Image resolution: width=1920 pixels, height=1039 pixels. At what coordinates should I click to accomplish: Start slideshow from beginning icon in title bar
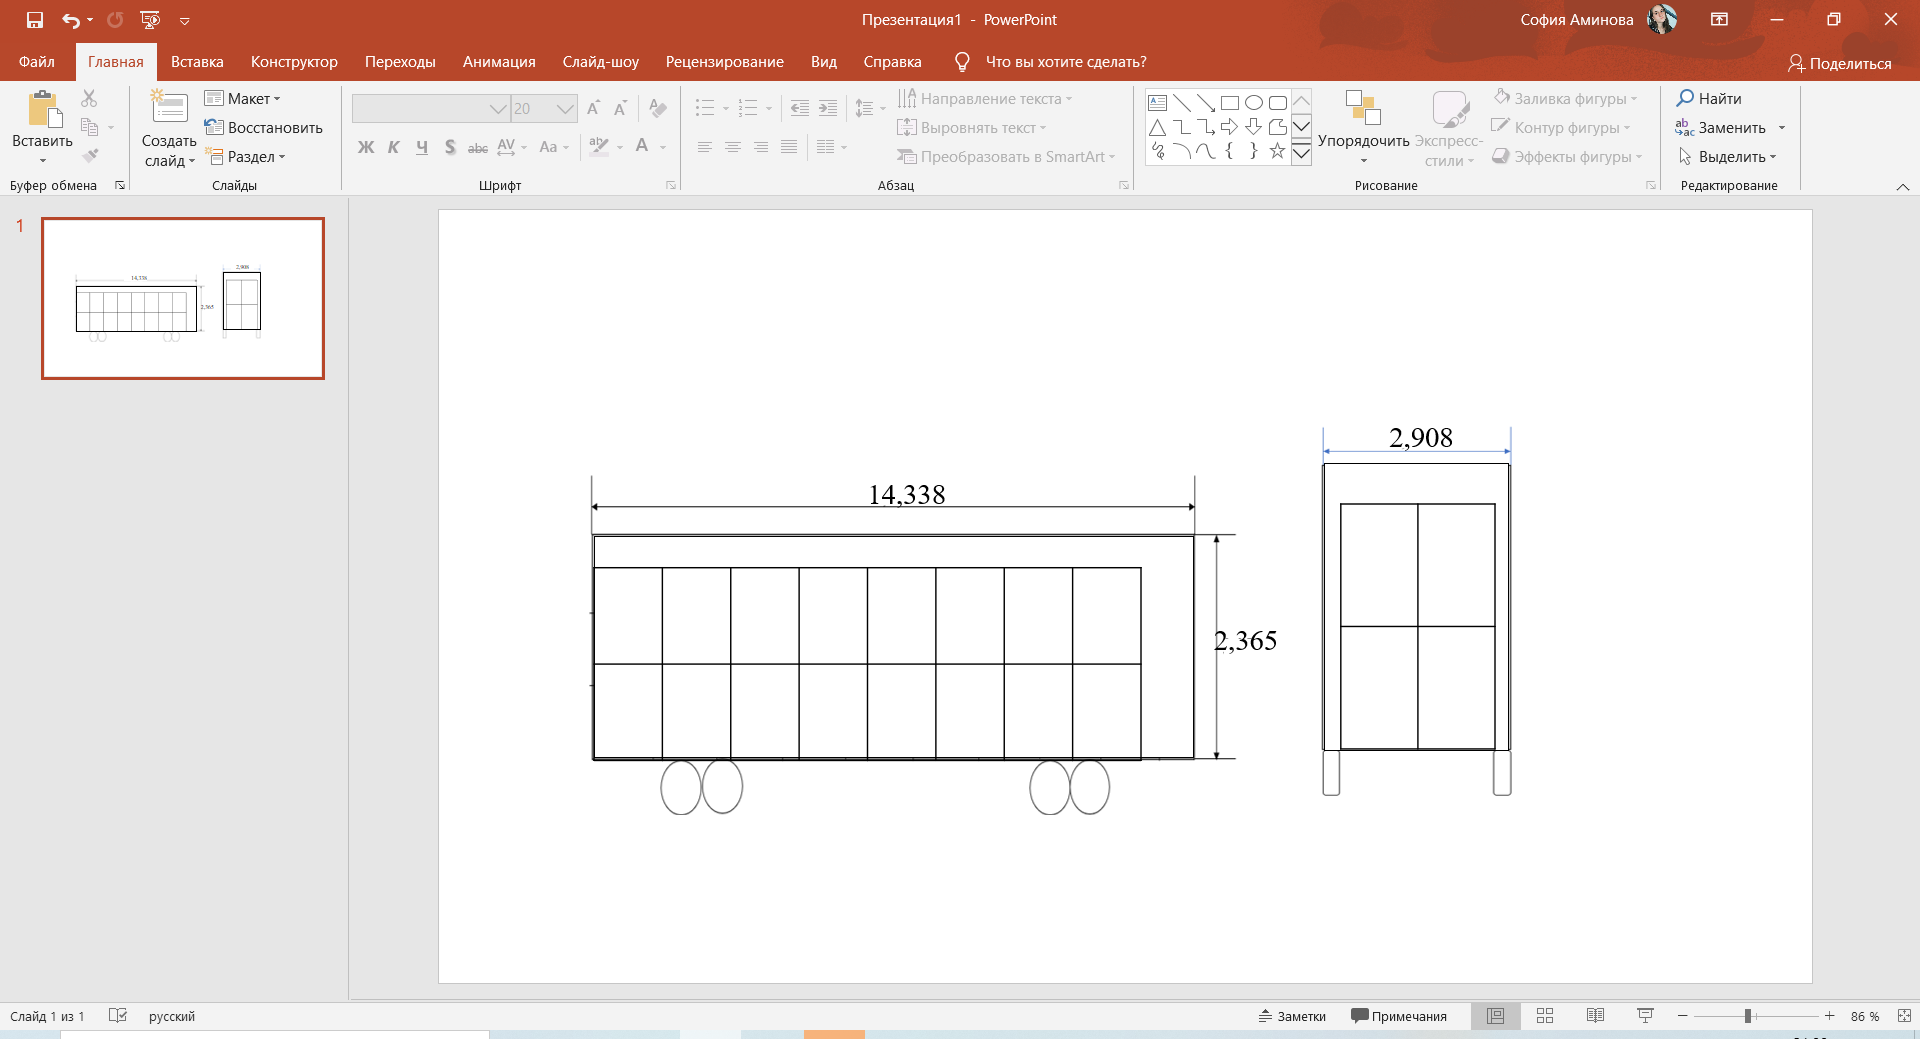coord(150,19)
